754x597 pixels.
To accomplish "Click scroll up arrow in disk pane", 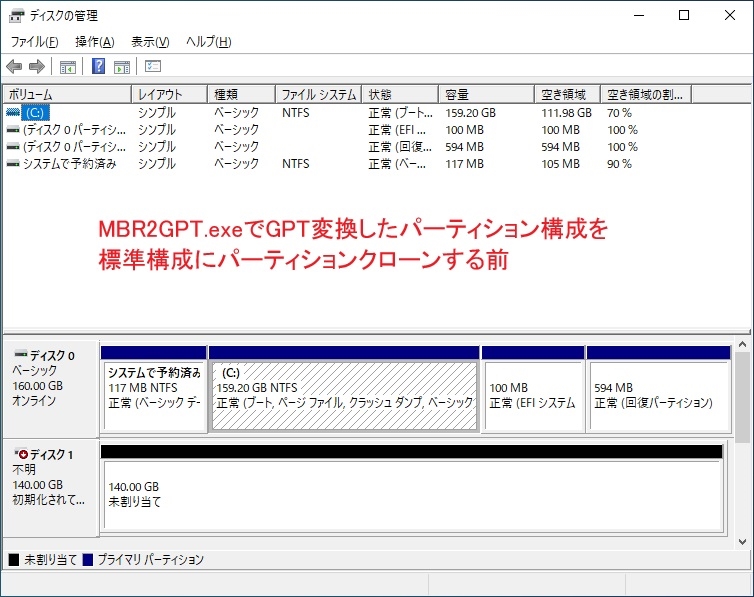I will coord(742,345).
